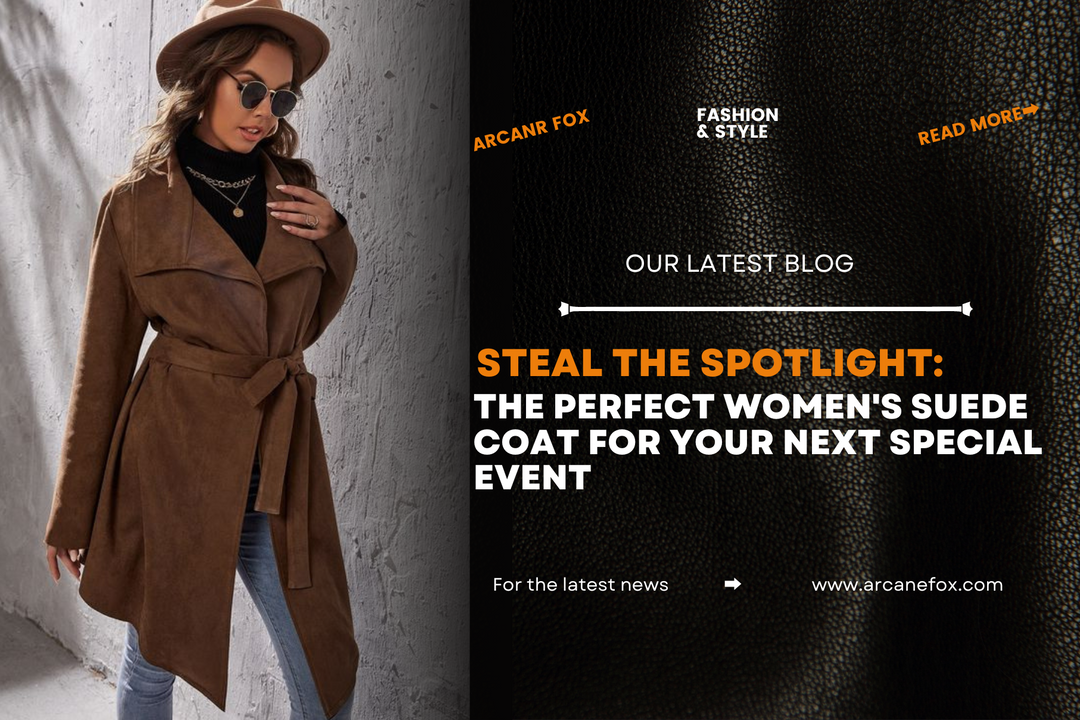Select the FASHION & STYLE label
This screenshot has width=1080, height=720.
[x=737, y=123]
